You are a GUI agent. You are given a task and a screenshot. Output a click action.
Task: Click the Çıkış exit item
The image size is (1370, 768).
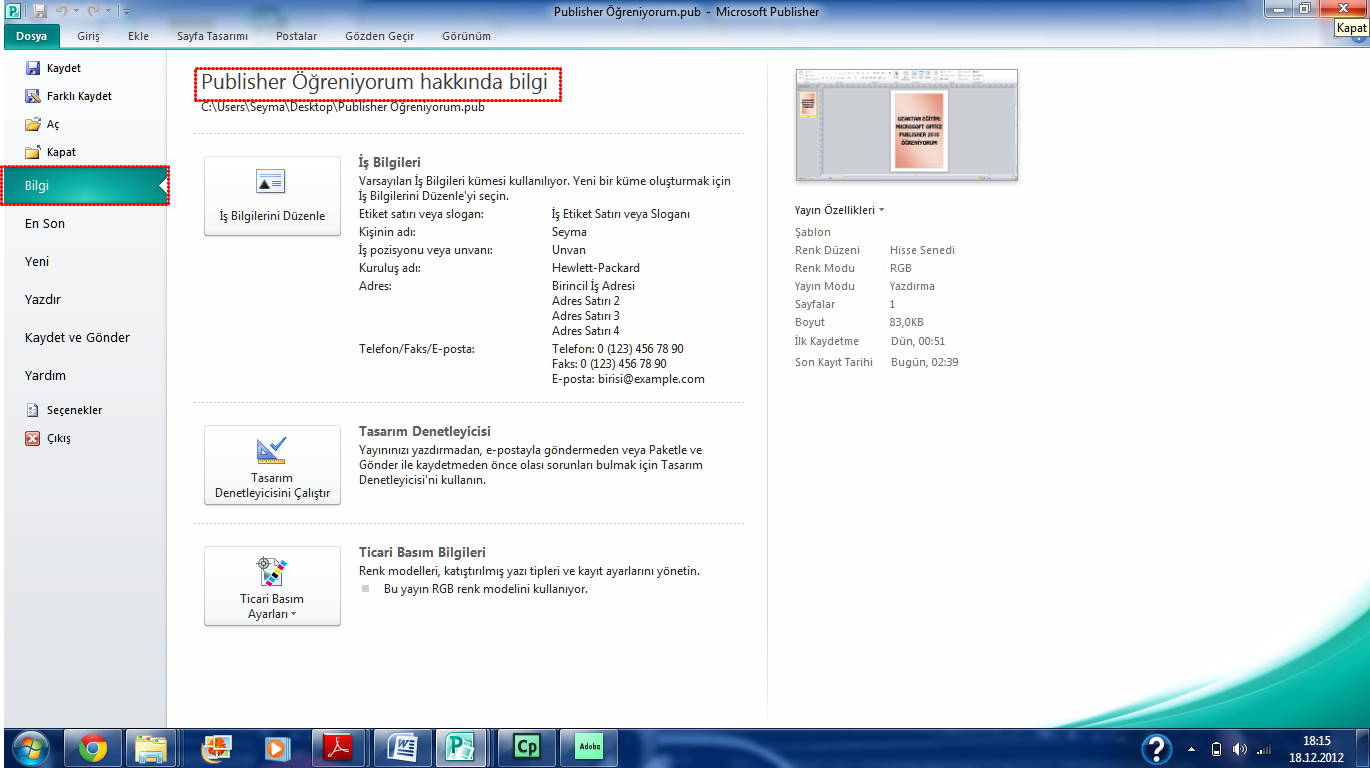point(48,438)
